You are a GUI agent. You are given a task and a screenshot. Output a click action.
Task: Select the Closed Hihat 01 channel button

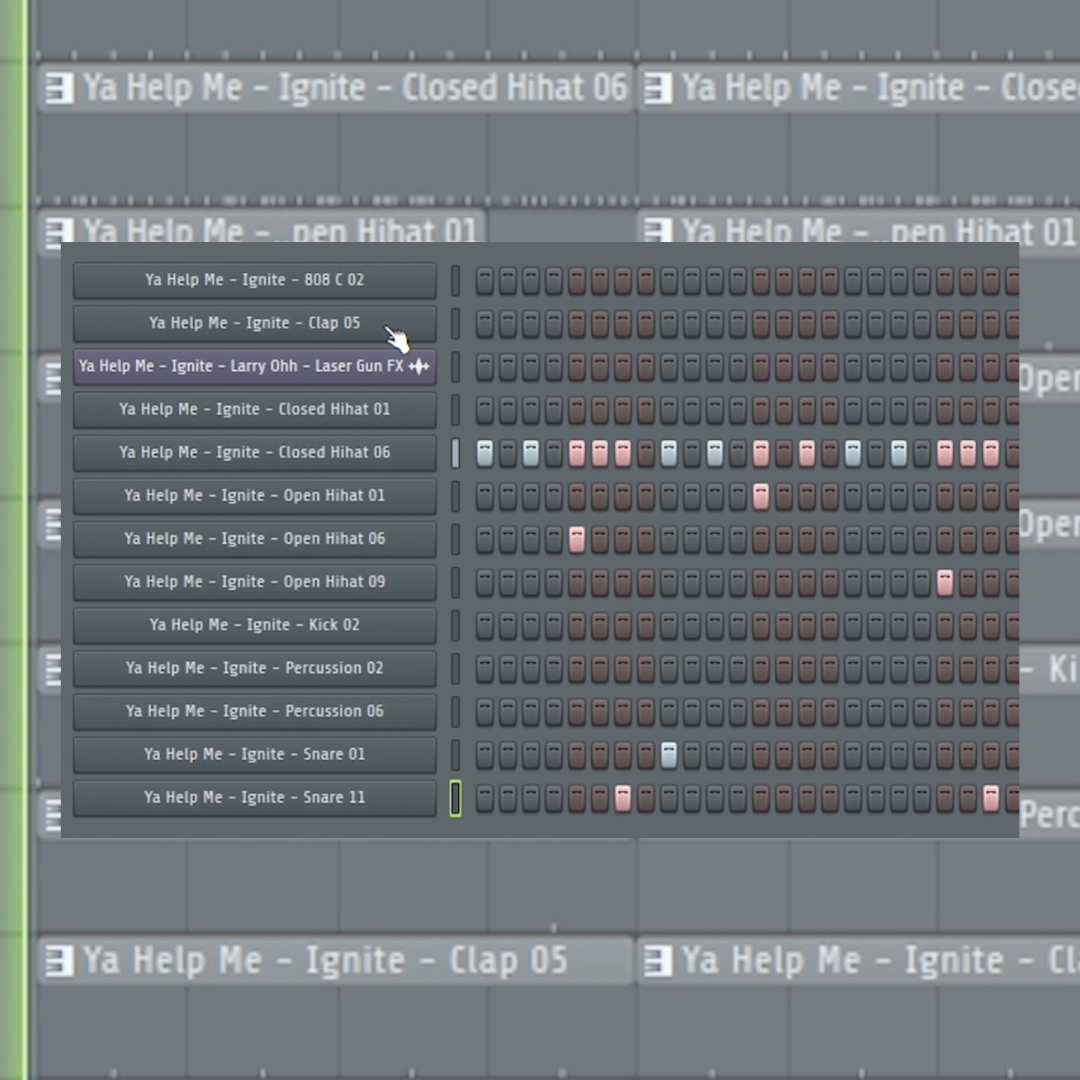click(254, 410)
